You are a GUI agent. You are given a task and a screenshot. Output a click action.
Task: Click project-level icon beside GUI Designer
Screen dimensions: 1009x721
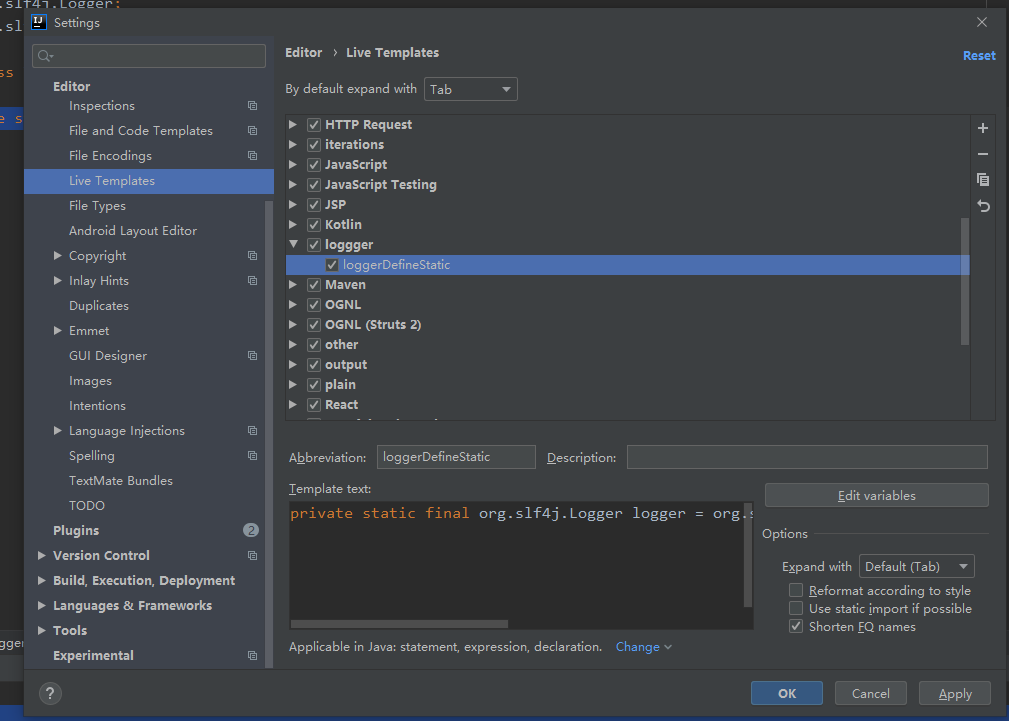pyautogui.click(x=252, y=355)
